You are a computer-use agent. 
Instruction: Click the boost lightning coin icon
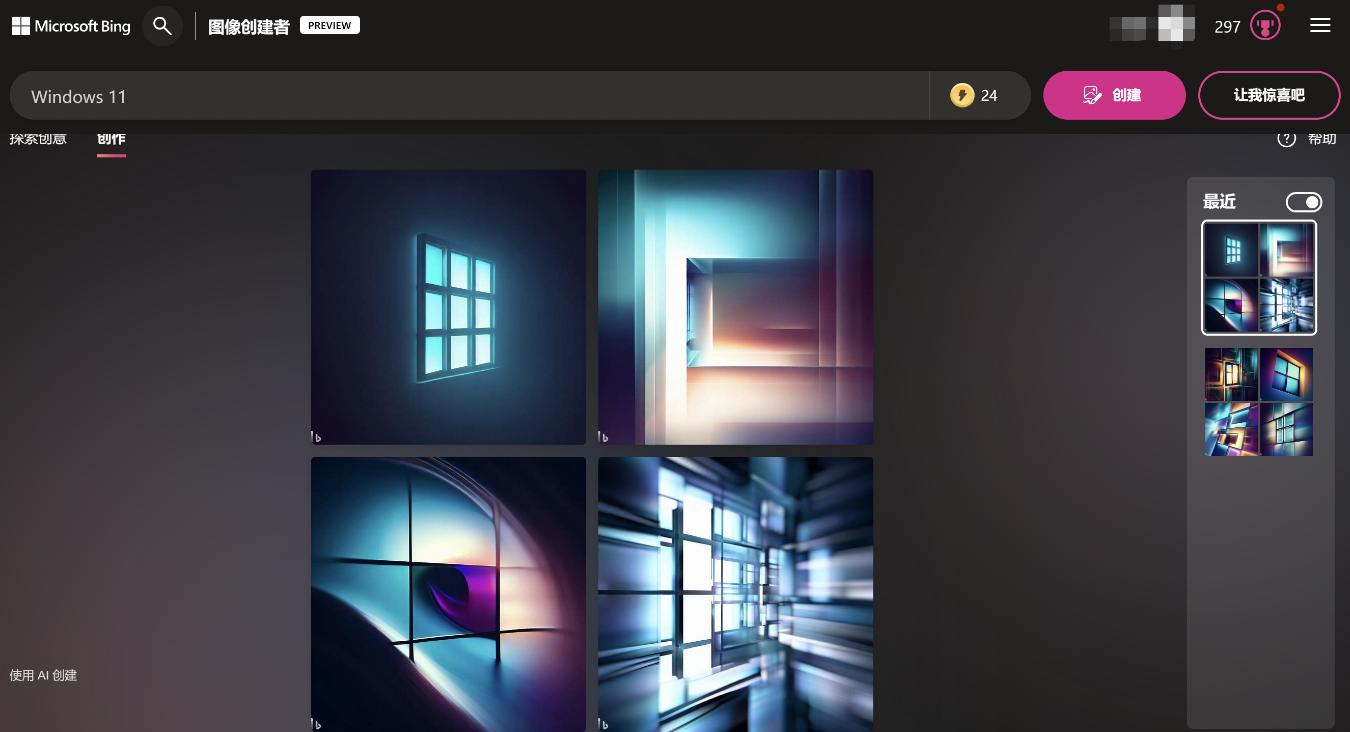pos(962,95)
